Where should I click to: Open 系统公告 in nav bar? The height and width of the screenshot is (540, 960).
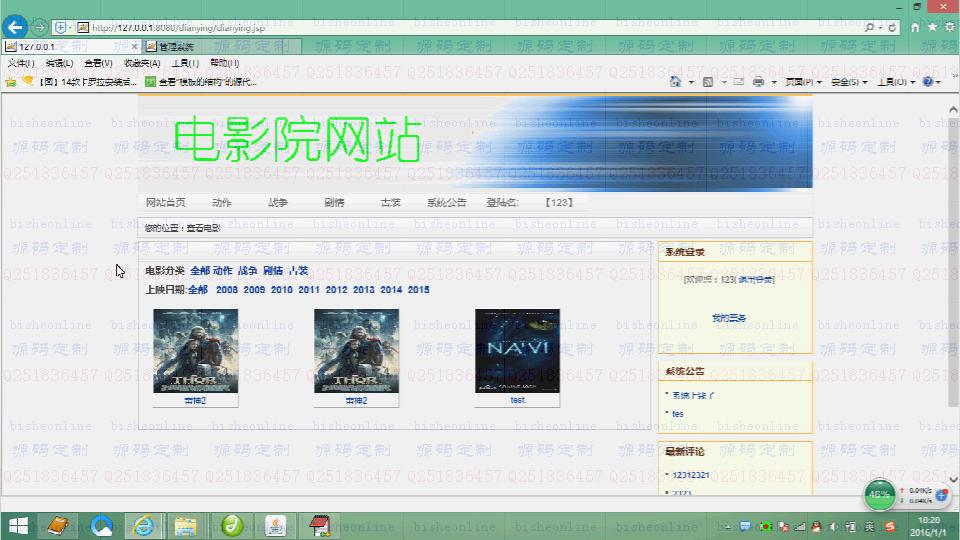coord(447,202)
